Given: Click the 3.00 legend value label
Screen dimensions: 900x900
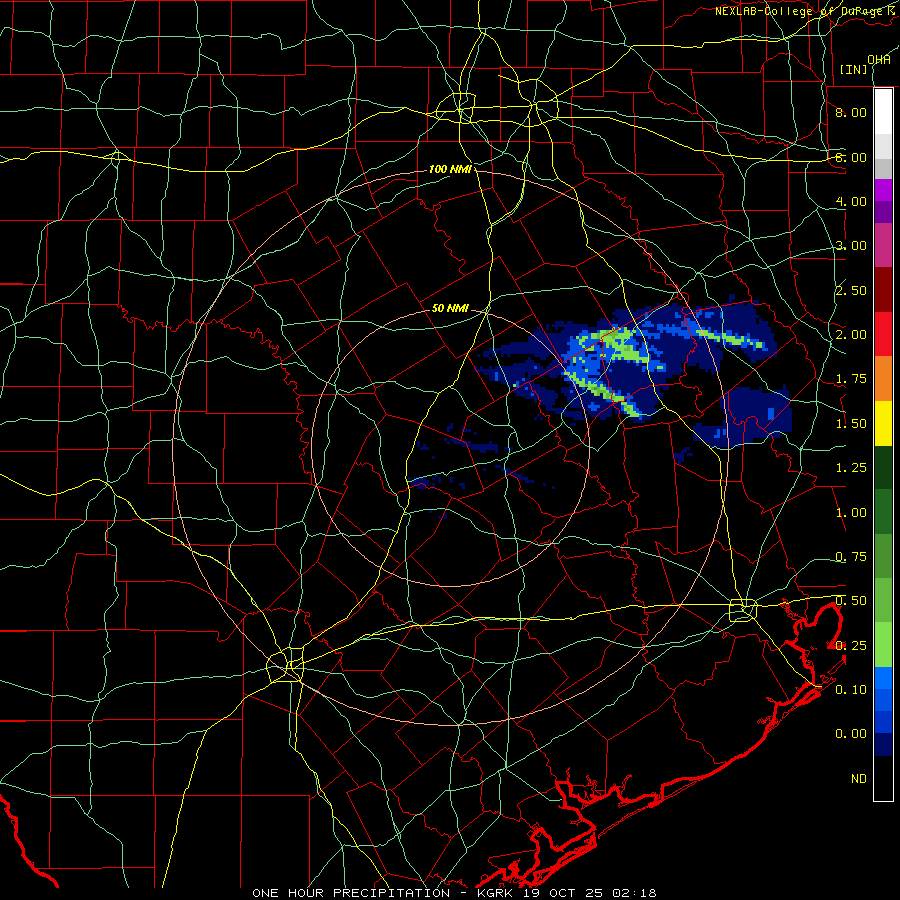Looking at the screenshot, I should coord(851,246).
